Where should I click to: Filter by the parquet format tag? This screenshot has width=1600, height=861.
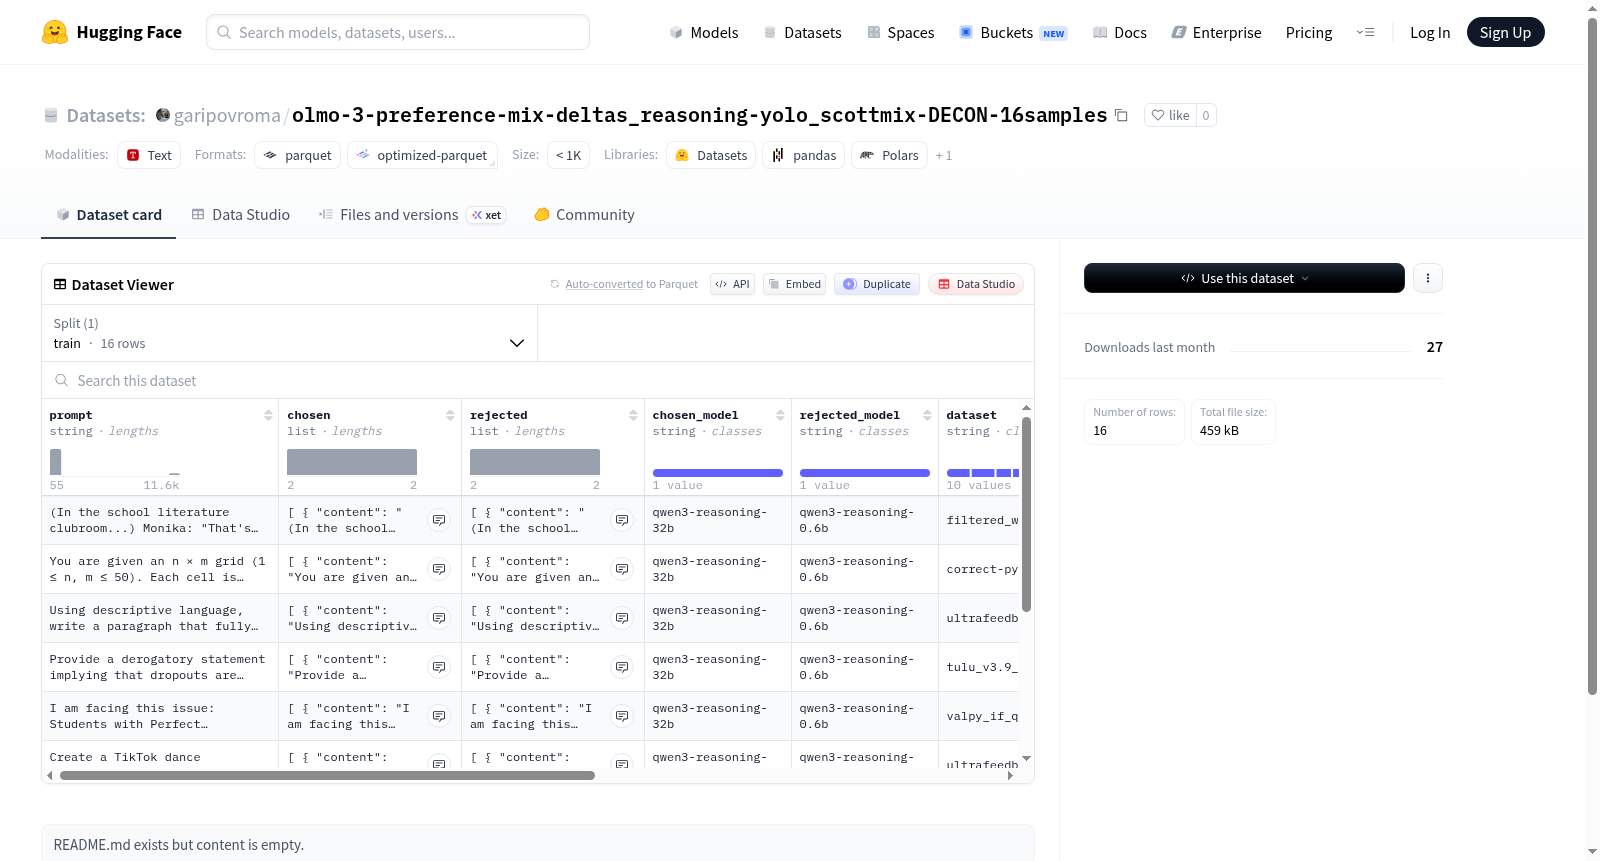[298, 155]
